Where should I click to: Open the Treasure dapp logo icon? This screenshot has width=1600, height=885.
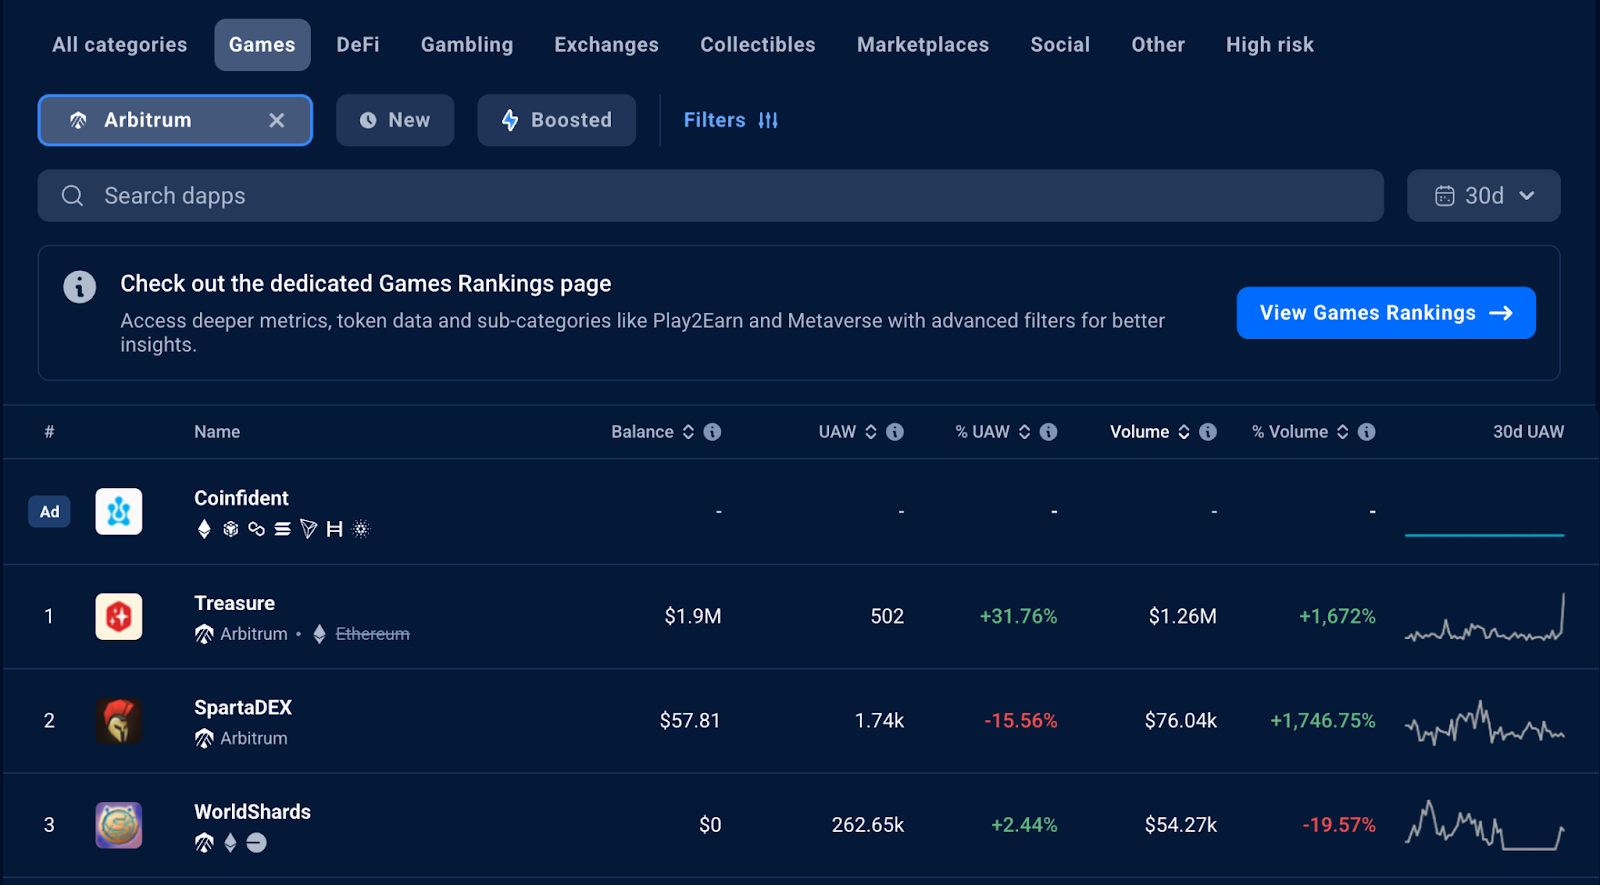118,616
